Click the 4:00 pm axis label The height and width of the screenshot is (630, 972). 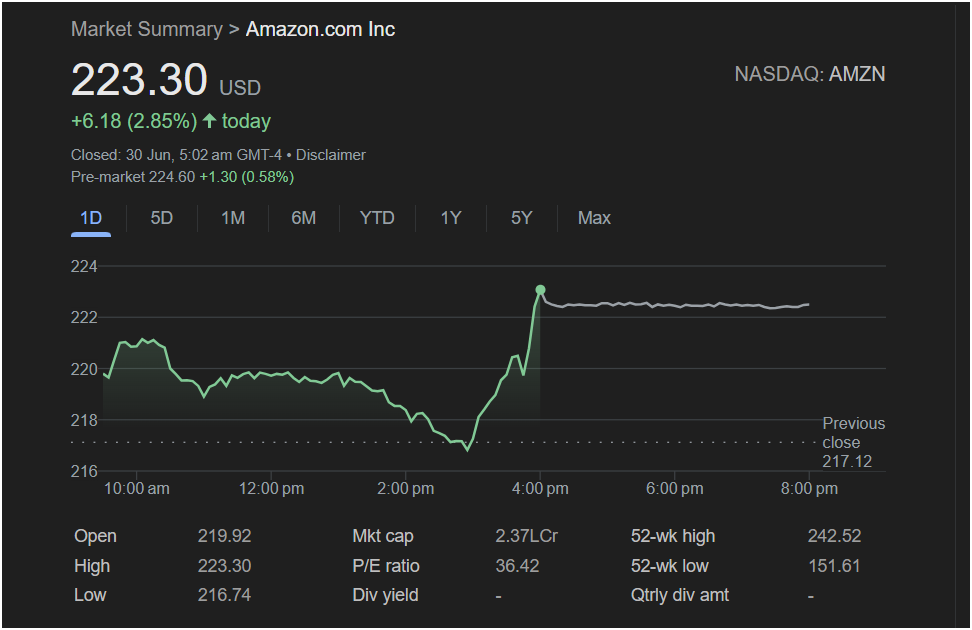(x=540, y=489)
